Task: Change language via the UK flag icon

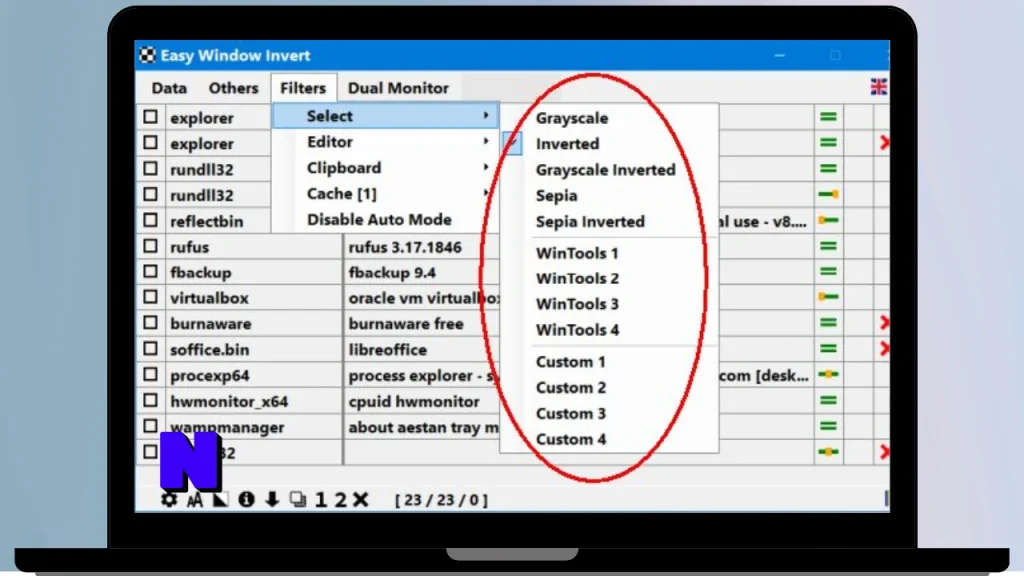Action: coord(878,87)
